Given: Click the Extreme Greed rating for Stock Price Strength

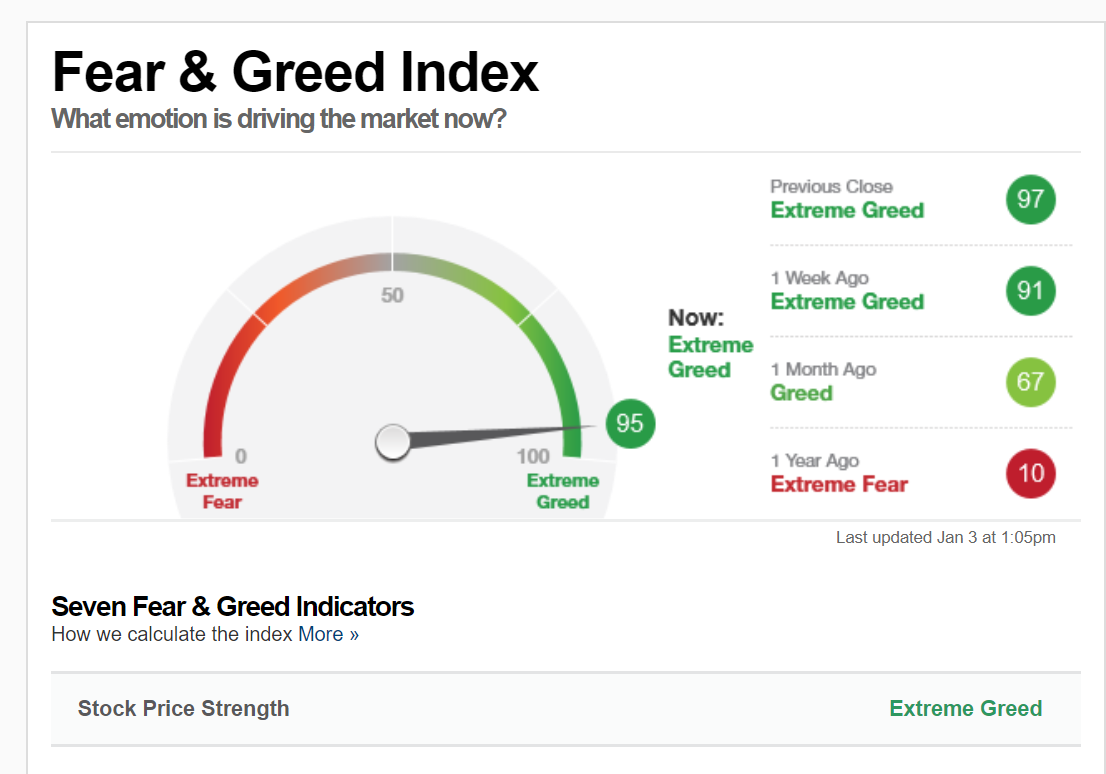Looking at the screenshot, I should tap(965, 708).
